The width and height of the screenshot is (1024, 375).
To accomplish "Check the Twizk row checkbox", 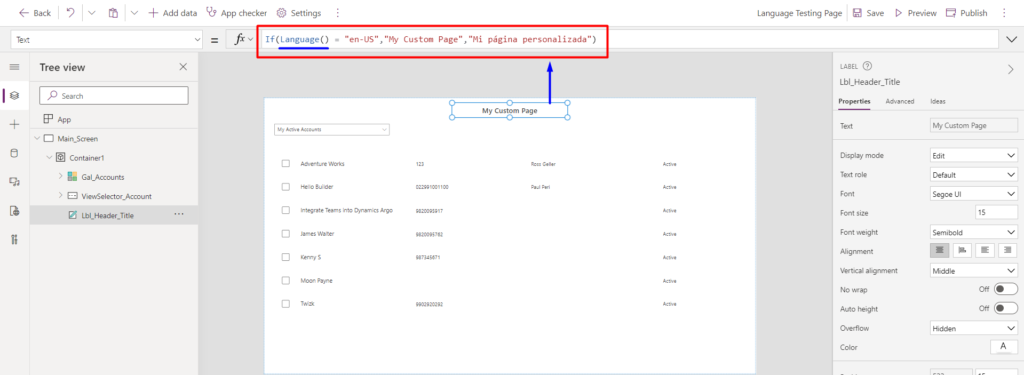I will tap(285, 304).
